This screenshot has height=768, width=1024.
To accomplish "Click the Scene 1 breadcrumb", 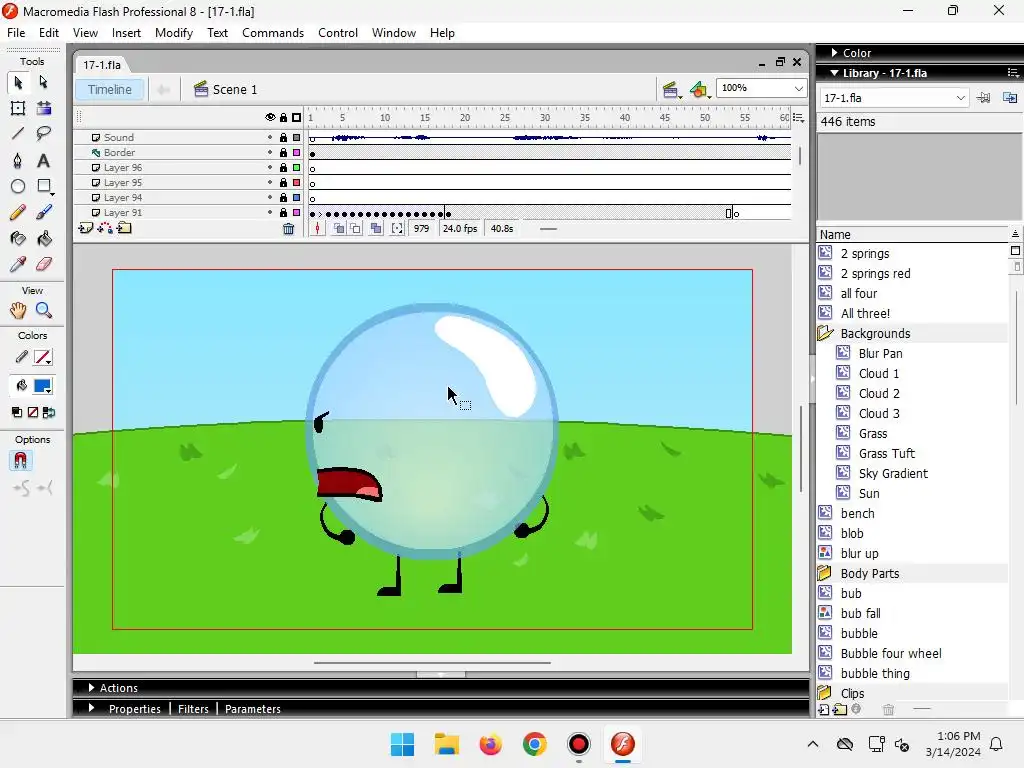I will click(226, 89).
